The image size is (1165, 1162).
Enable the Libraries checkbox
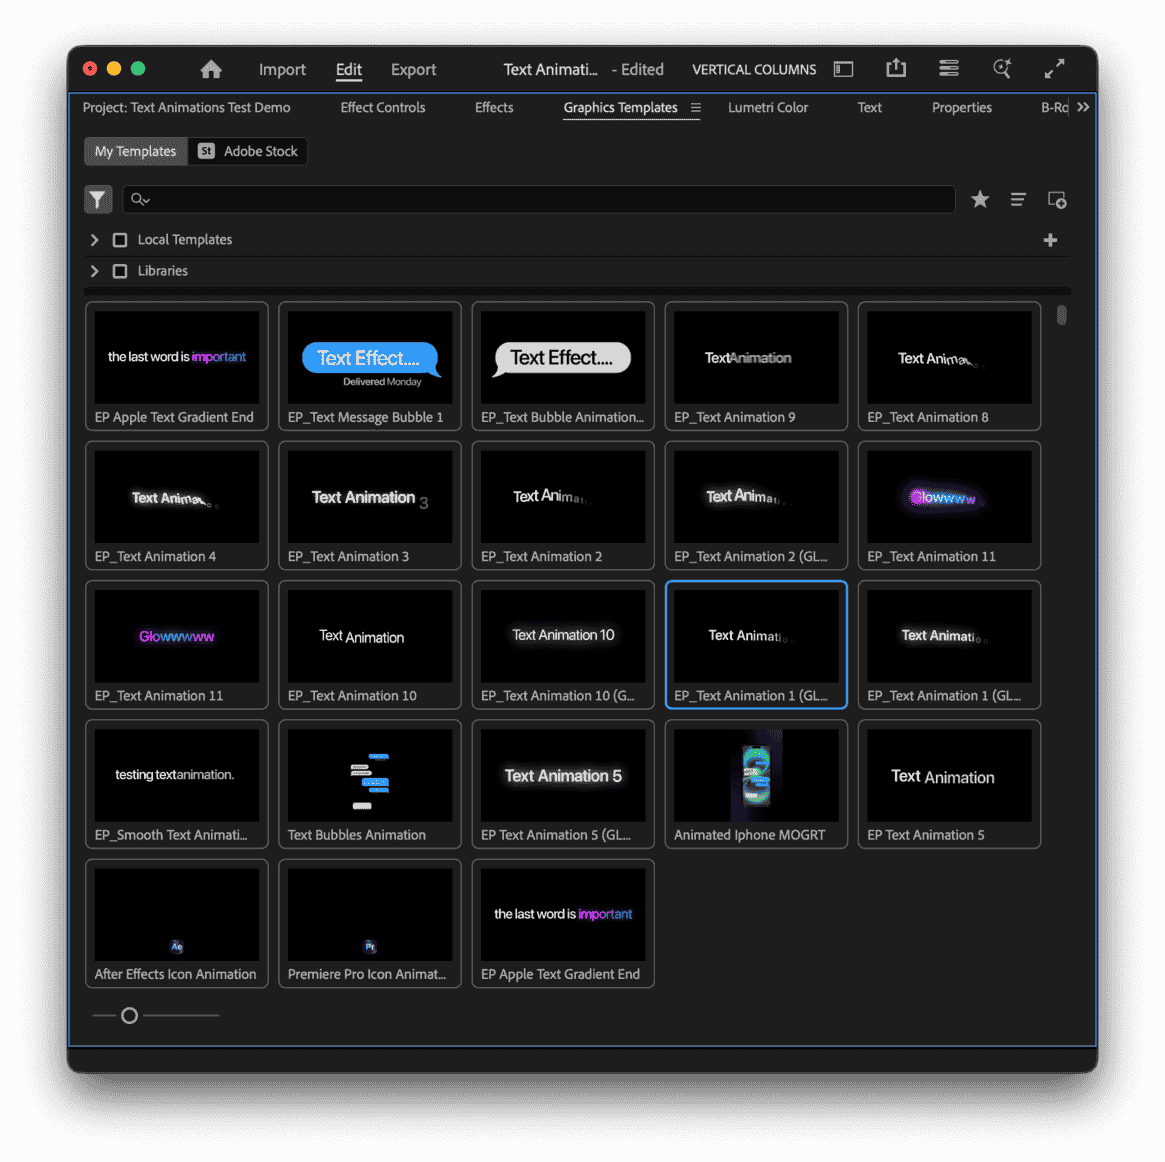point(120,271)
